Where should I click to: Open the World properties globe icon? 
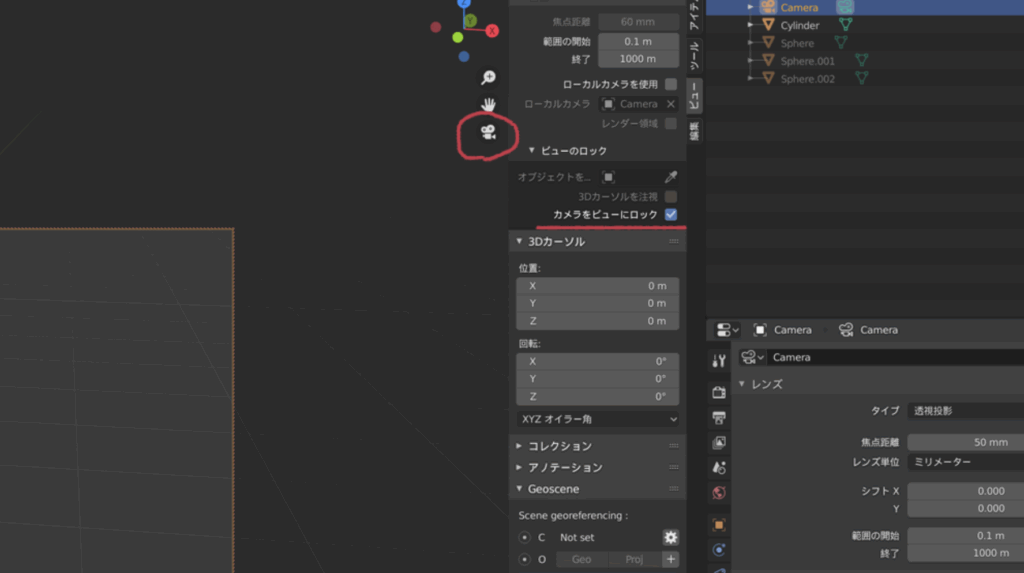point(718,492)
